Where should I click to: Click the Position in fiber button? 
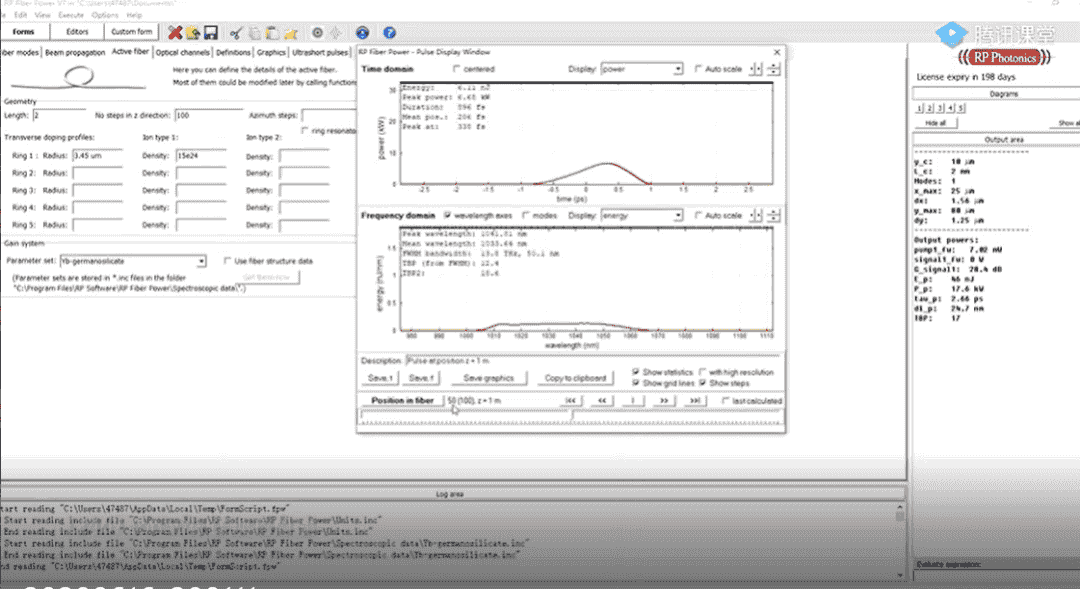point(402,400)
